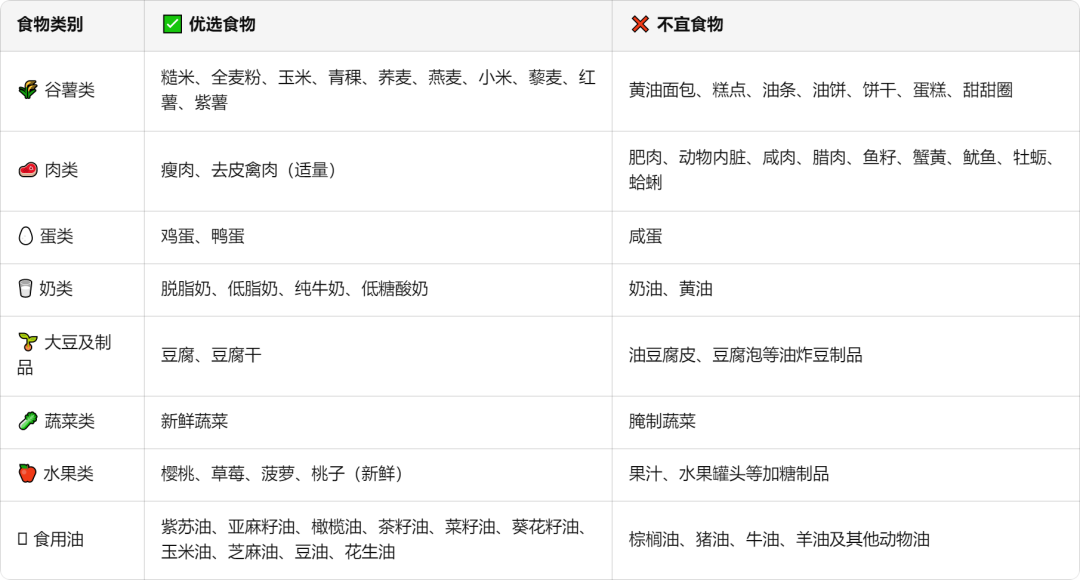Click the seedling icon next to 大豆及制品
This screenshot has width=1080, height=580.
[28, 342]
